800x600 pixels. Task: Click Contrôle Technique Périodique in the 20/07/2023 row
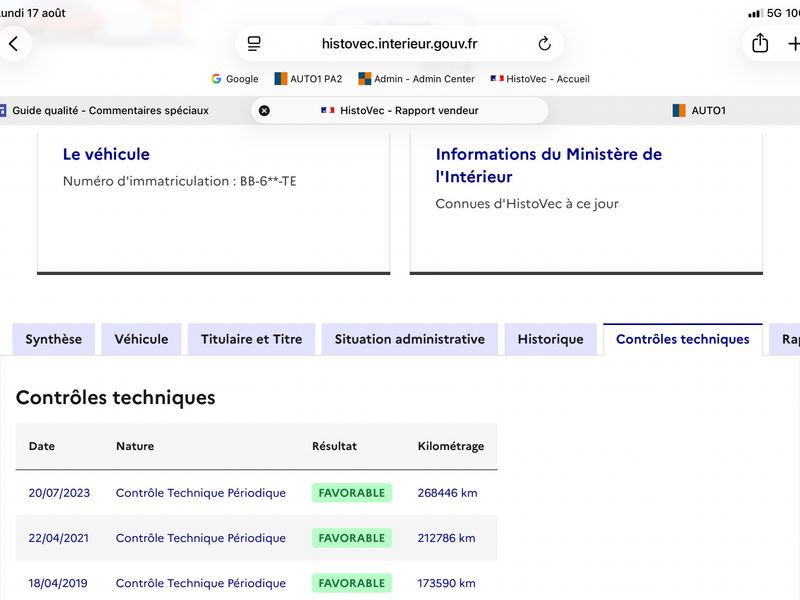click(x=201, y=493)
